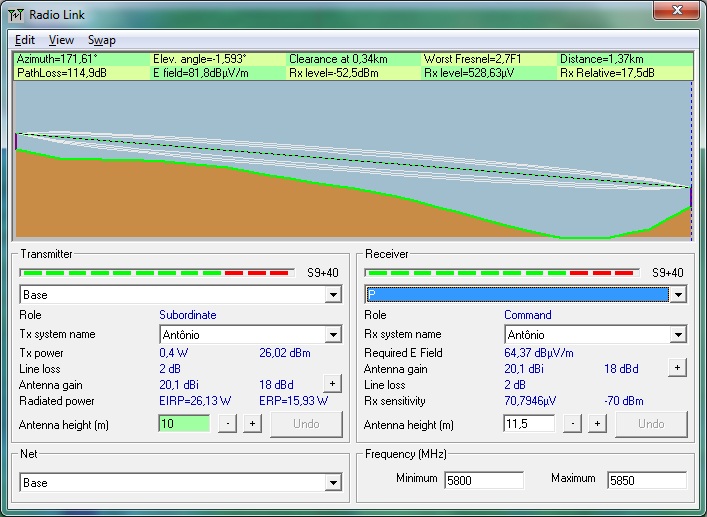This screenshot has height=517, width=707.
Task: Click the Swap menu item
Action: (x=101, y=40)
